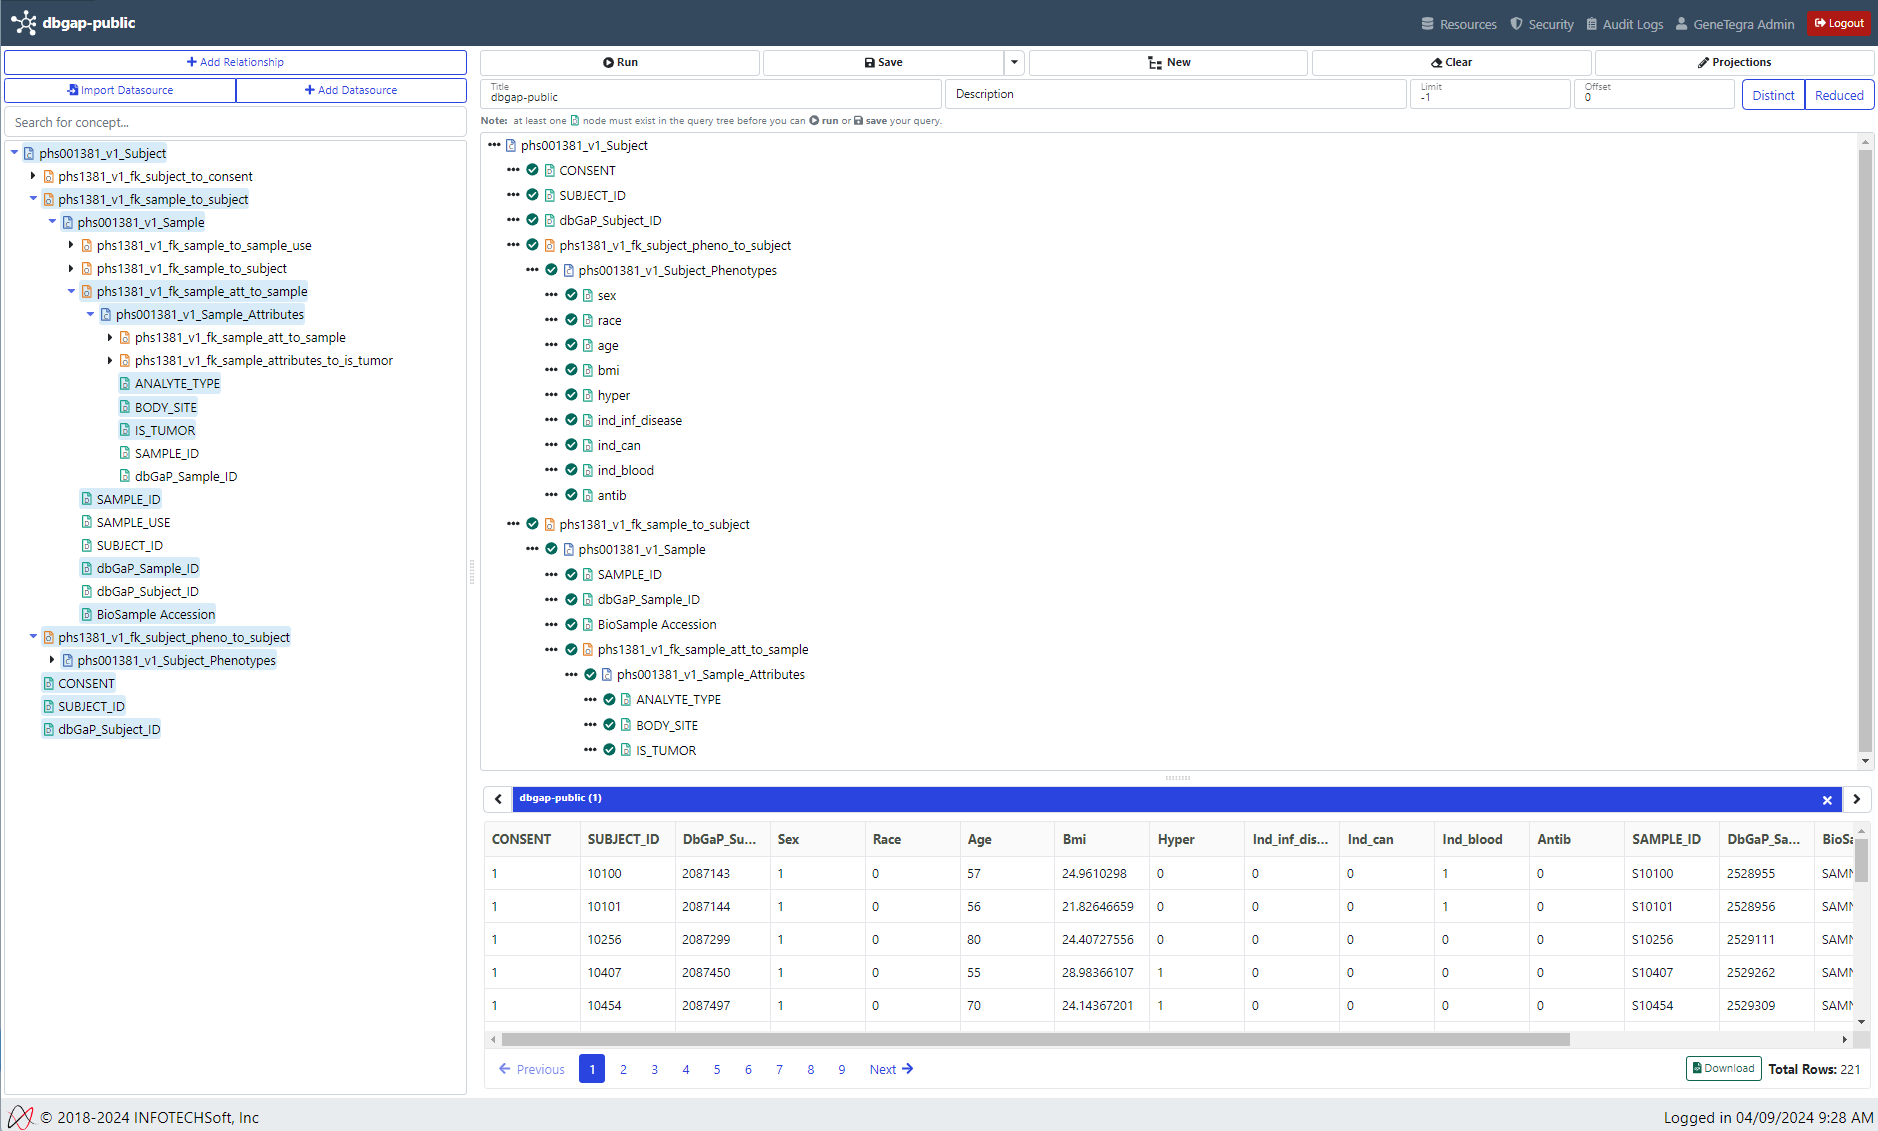Viewport: 1878px width, 1131px height.
Task: Open the three-dot options for CONSENT node
Action: 512,169
